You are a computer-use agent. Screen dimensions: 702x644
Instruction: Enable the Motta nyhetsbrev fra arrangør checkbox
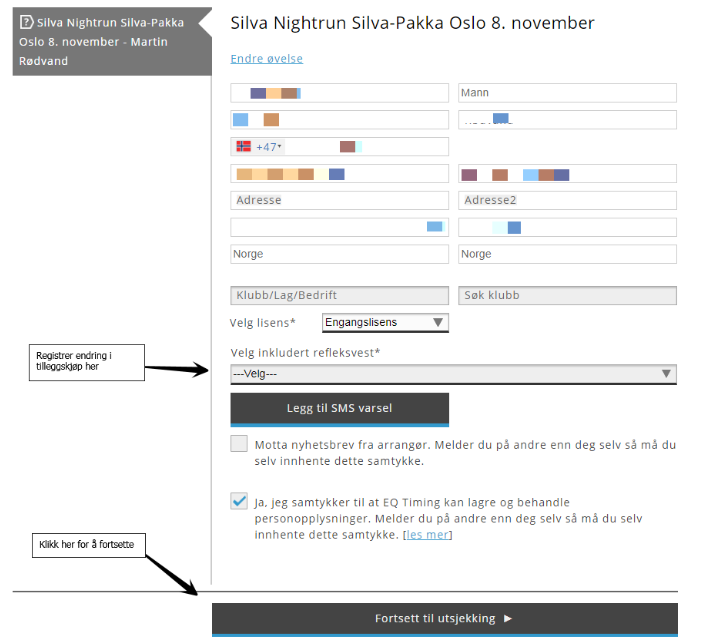[239, 444]
